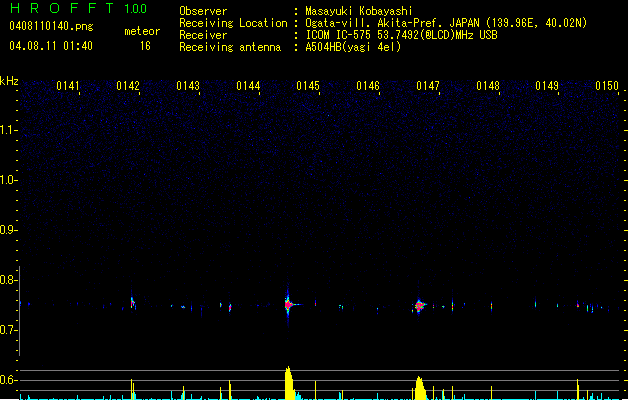The image size is (629, 400).
Task: Click the yellow power peak near 0147
Action: [420, 388]
